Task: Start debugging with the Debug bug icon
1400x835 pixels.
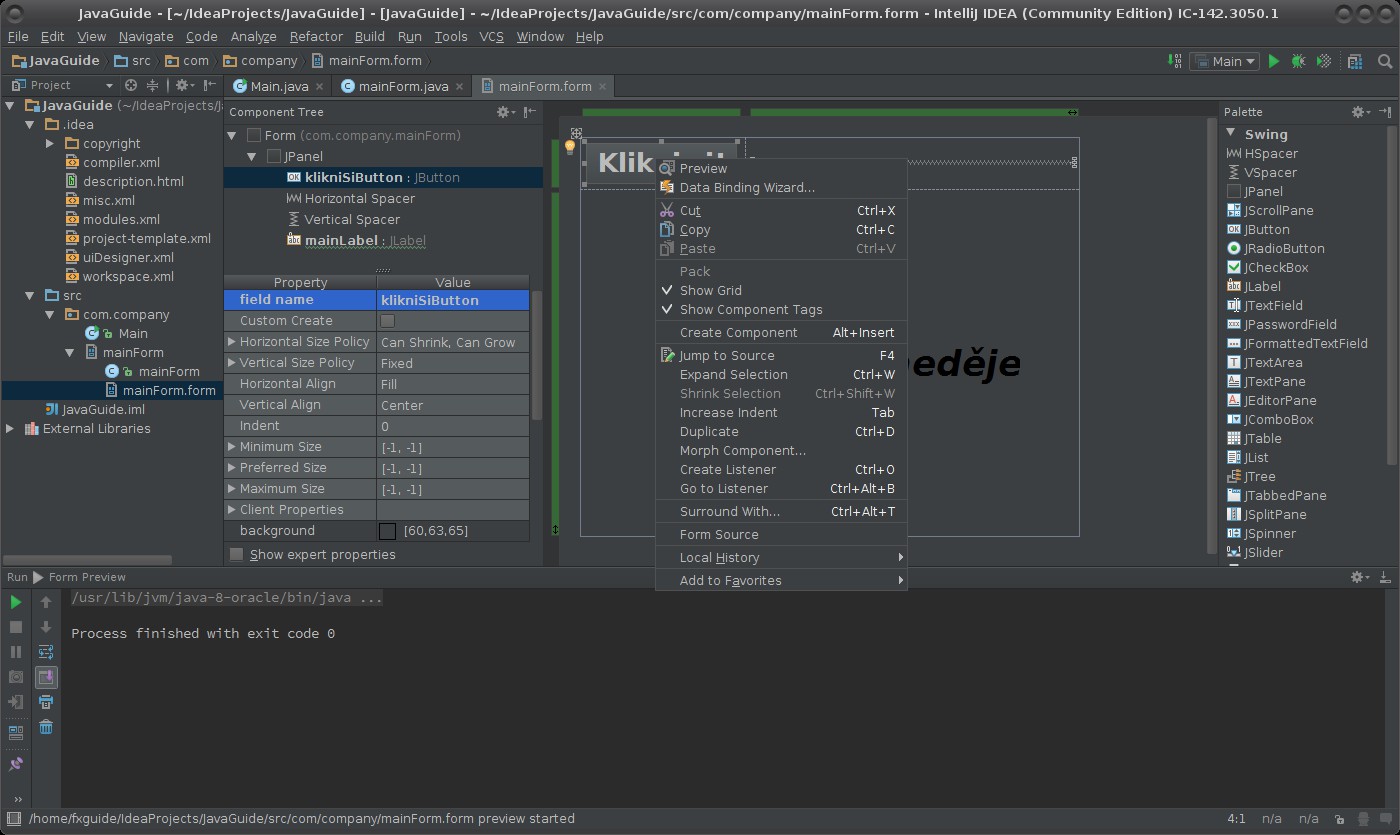Action: (1298, 61)
